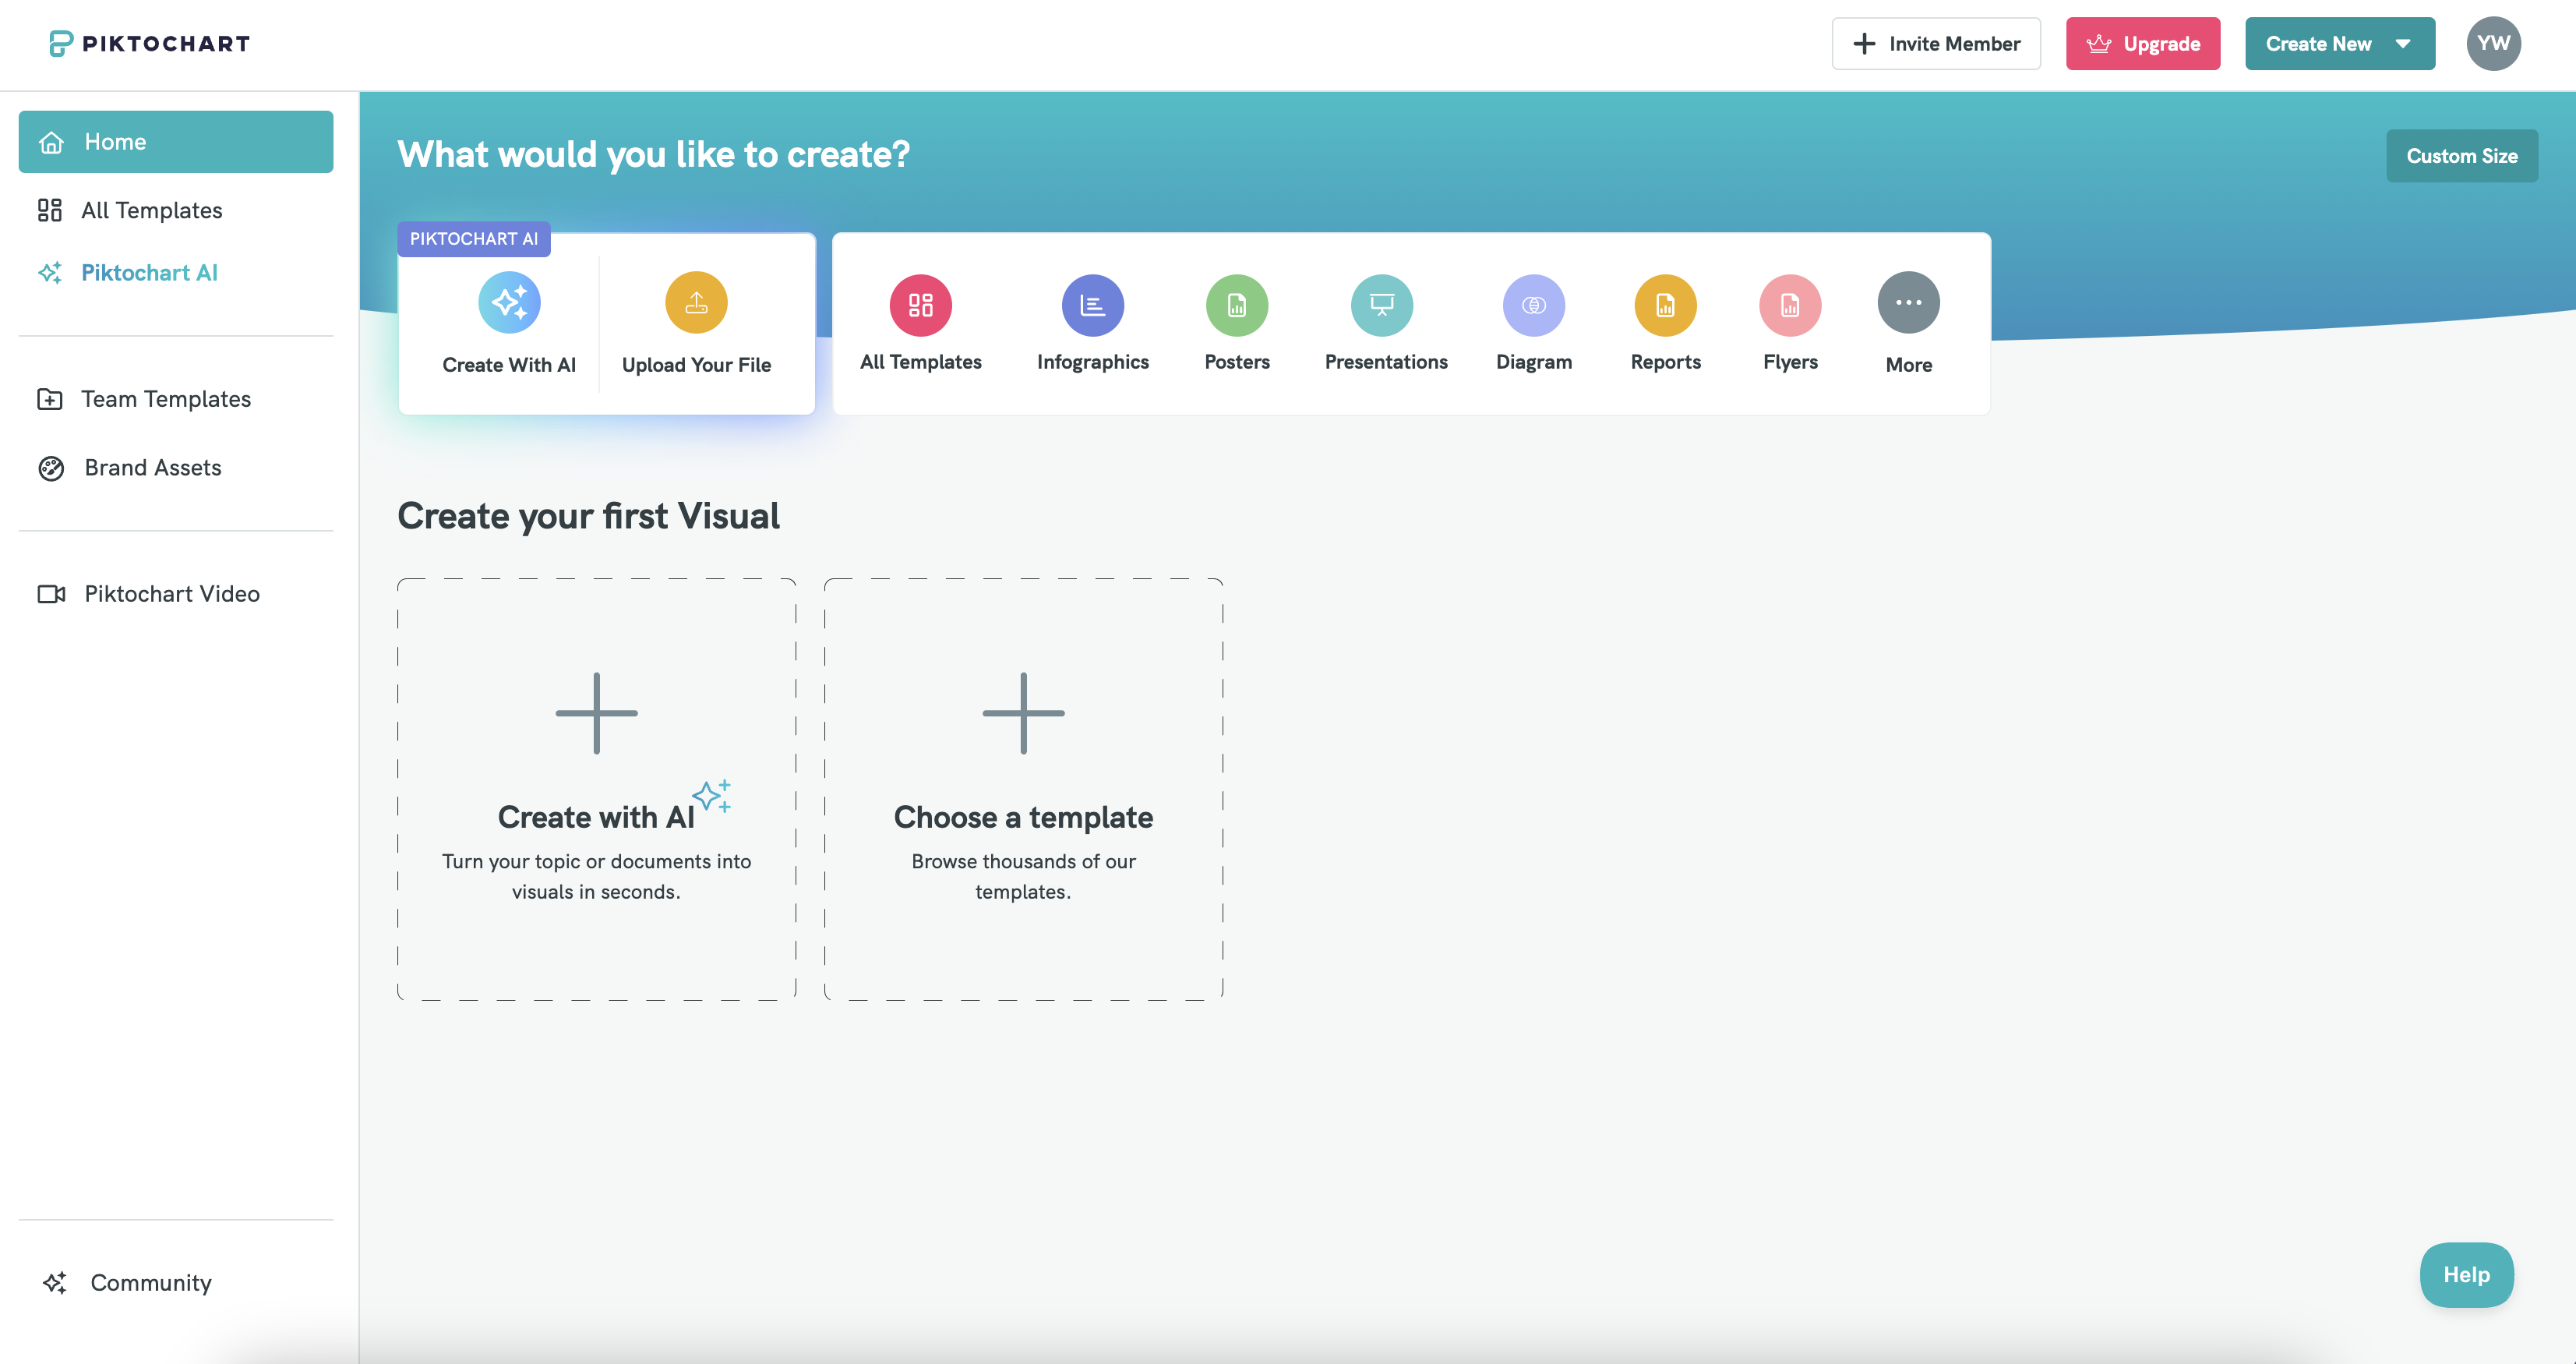Click the PIKTOCHART AI badge
This screenshot has width=2576, height=1364.
pos(474,239)
